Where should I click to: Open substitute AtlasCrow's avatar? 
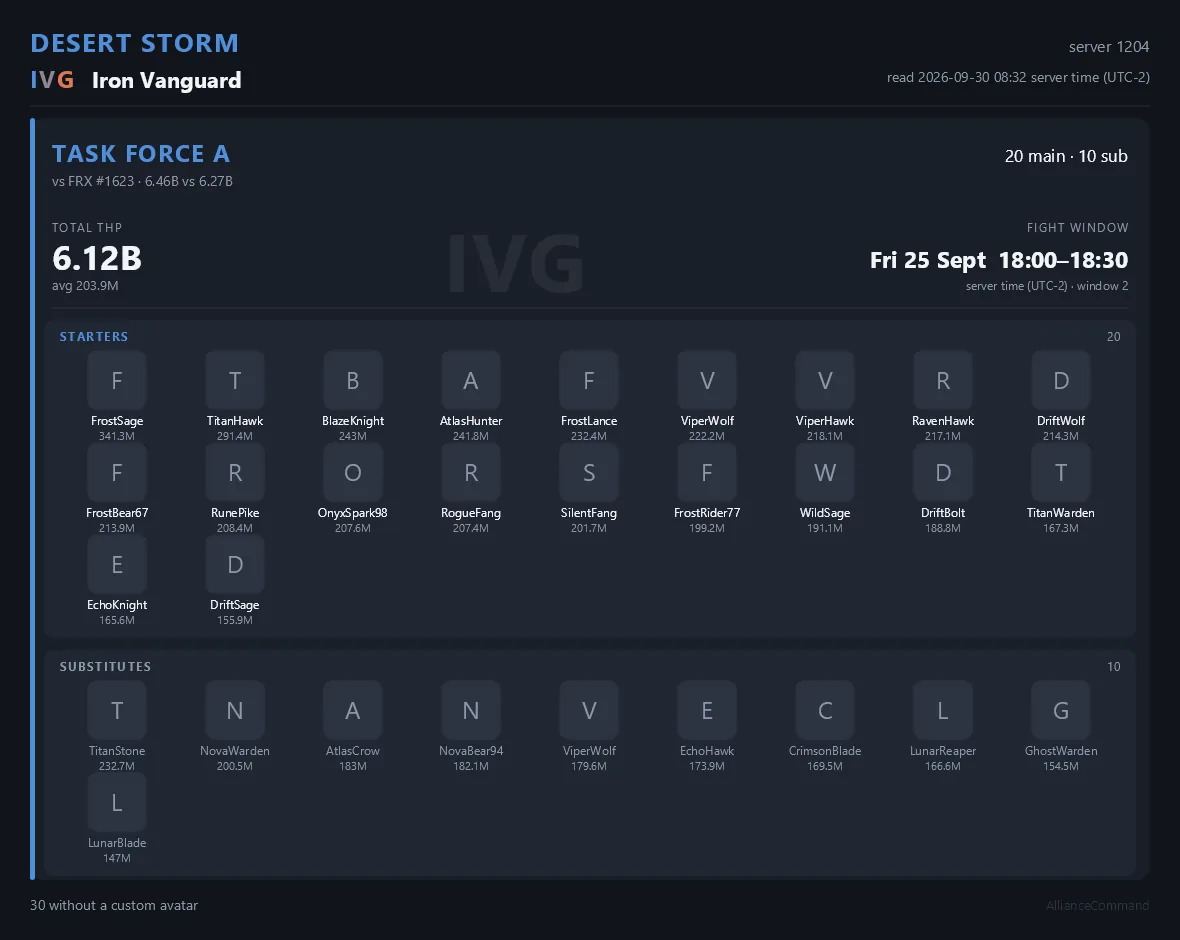(353, 710)
